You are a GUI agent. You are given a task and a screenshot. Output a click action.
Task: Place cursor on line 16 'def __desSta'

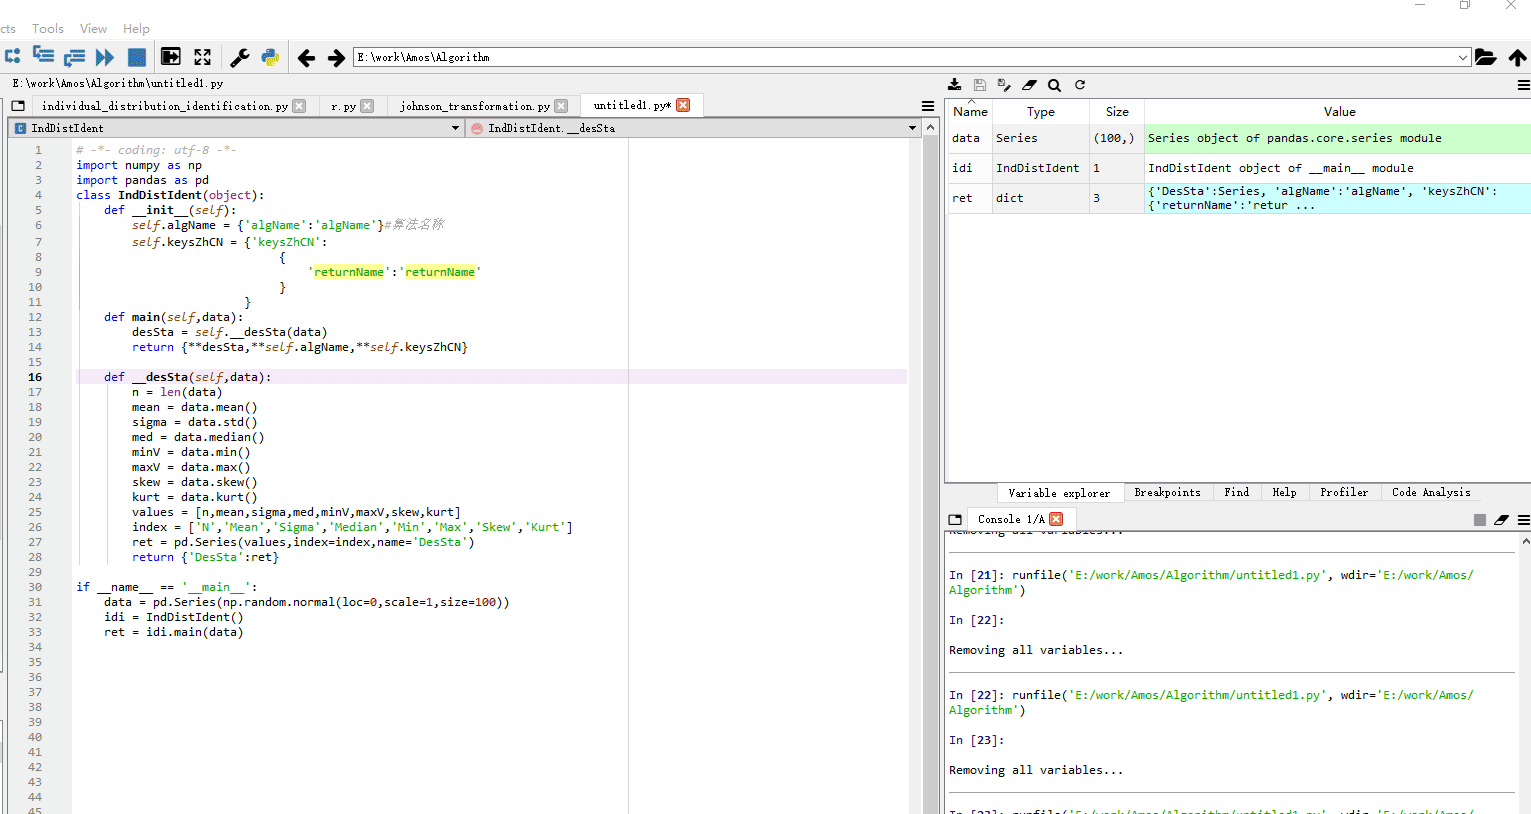[x=490, y=377]
